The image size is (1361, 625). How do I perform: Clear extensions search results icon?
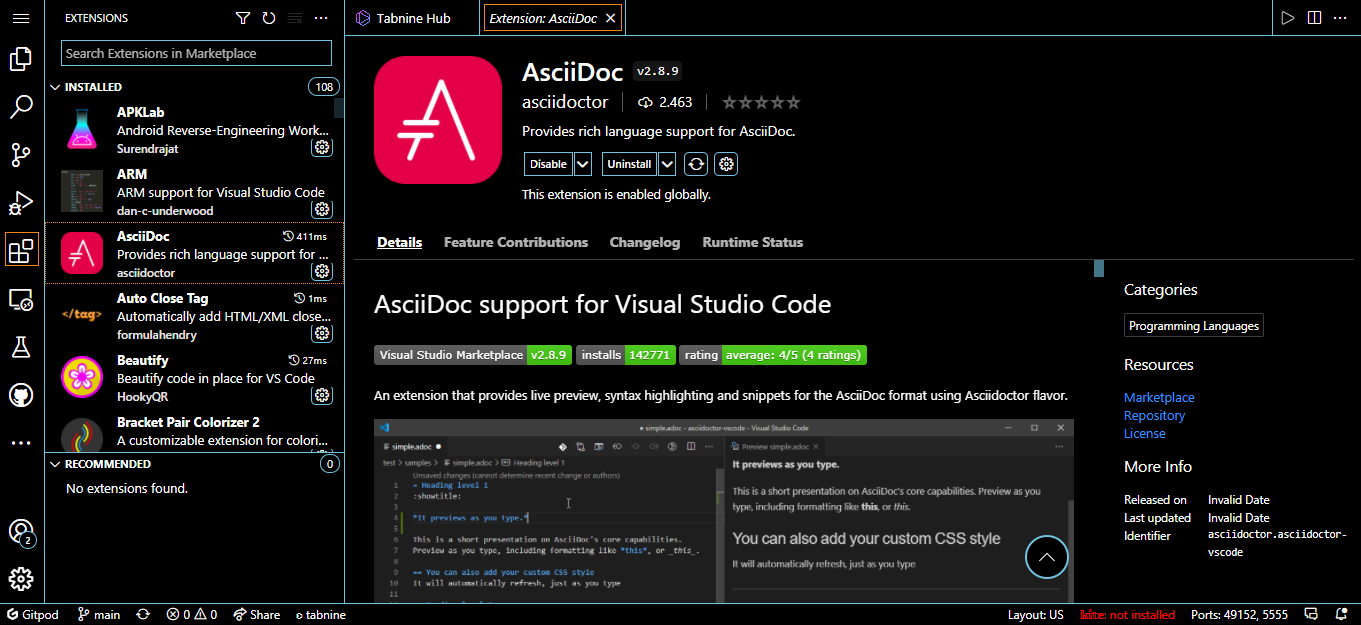295,18
